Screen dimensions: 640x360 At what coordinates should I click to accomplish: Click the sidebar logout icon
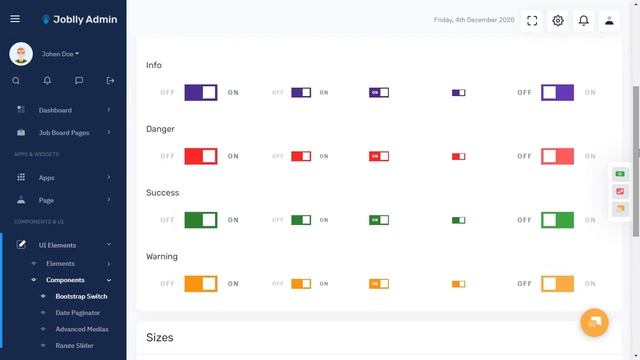click(x=110, y=81)
